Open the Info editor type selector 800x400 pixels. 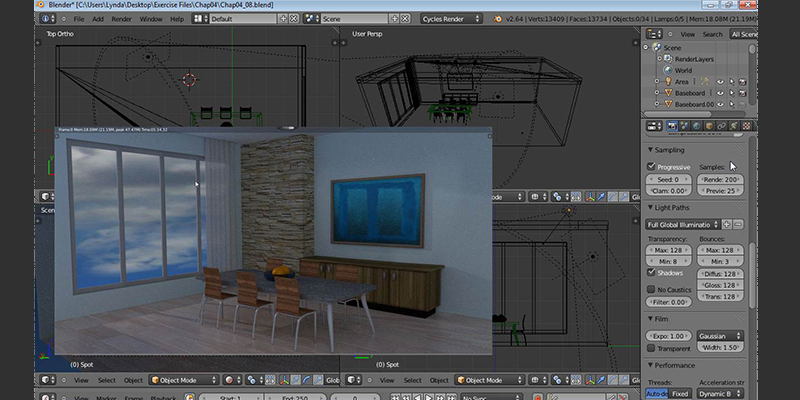(x=48, y=19)
